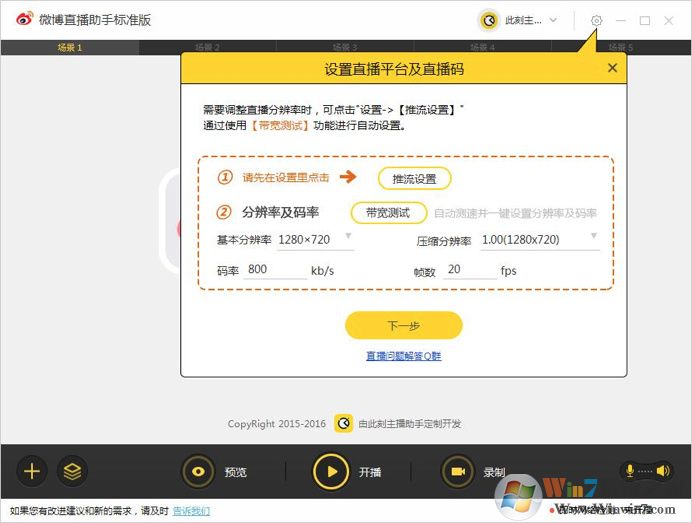The width and height of the screenshot is (692, 523).
Task: Click the 下一步 next button
Action: pos(403,326)
